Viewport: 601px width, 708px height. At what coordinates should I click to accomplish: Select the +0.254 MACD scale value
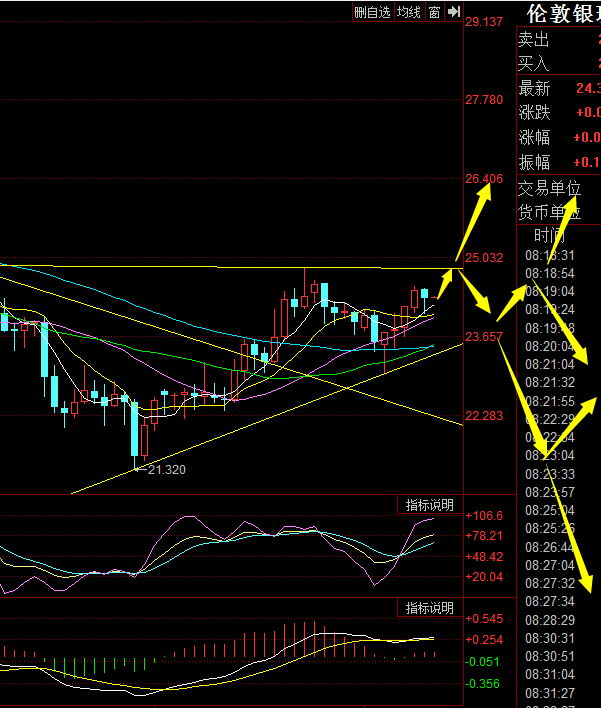pos(484,640)
